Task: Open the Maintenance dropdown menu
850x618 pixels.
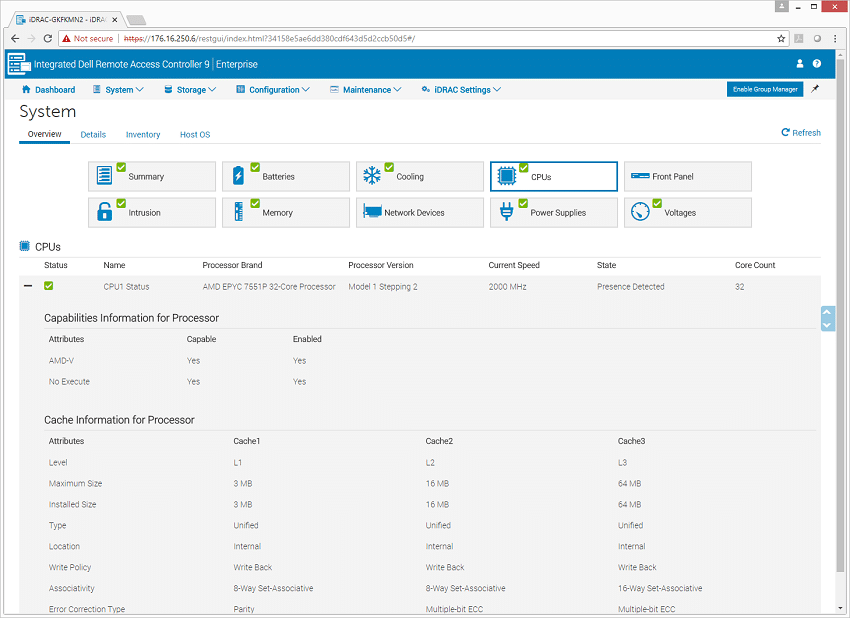Action: [x=366, y=89]
